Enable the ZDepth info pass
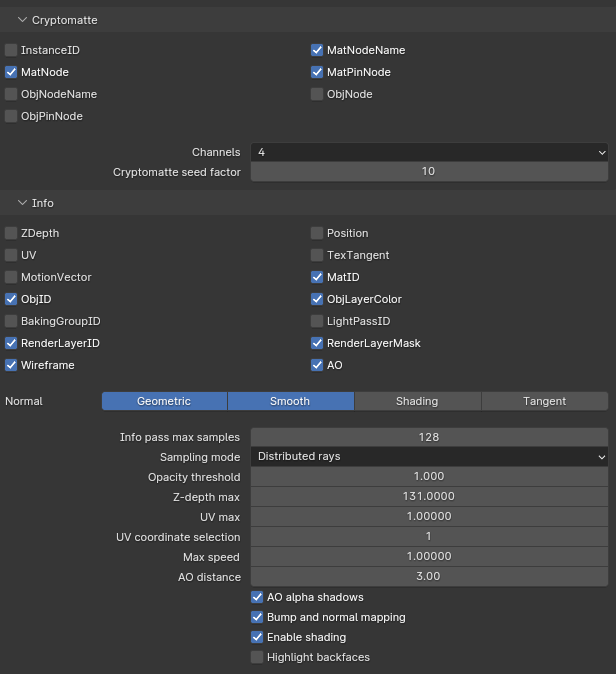This screenshot has width=616, height=674. pyautogui.click(x=11, y=233)
